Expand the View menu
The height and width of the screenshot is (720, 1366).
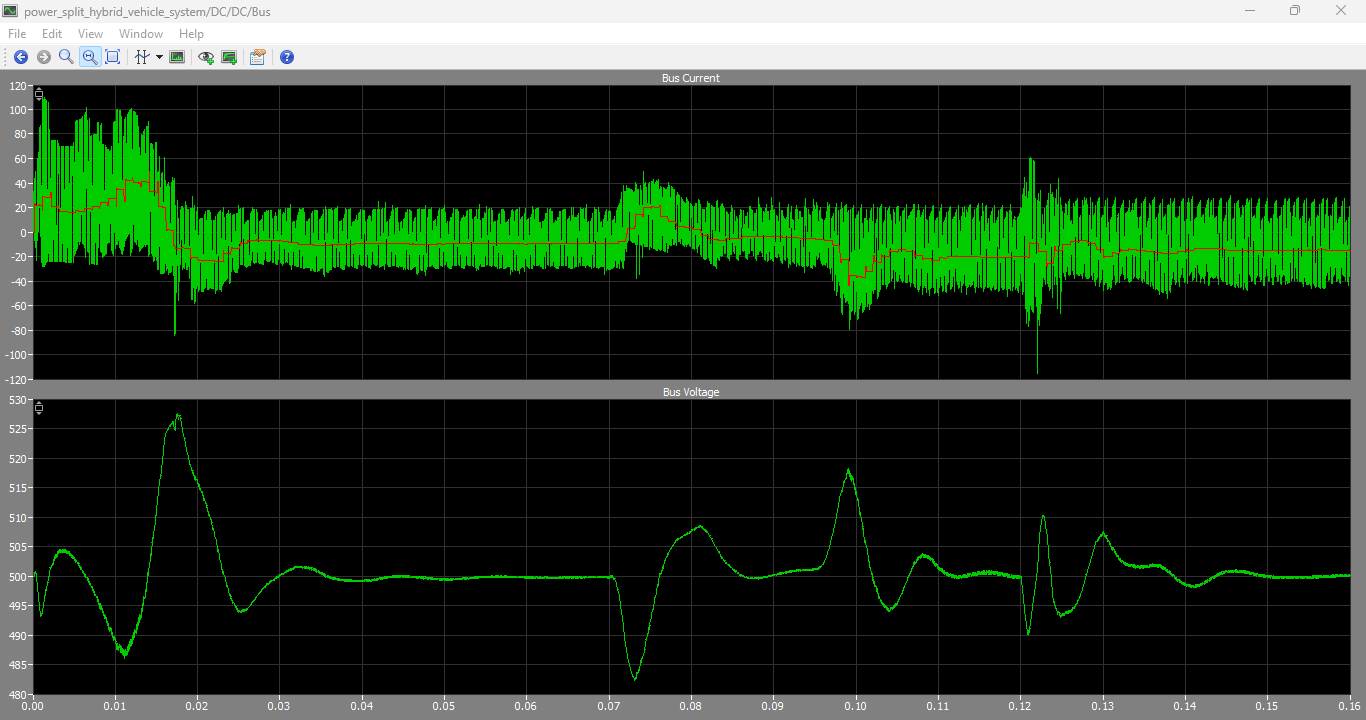pyautogui.click(x=90, y=34)
